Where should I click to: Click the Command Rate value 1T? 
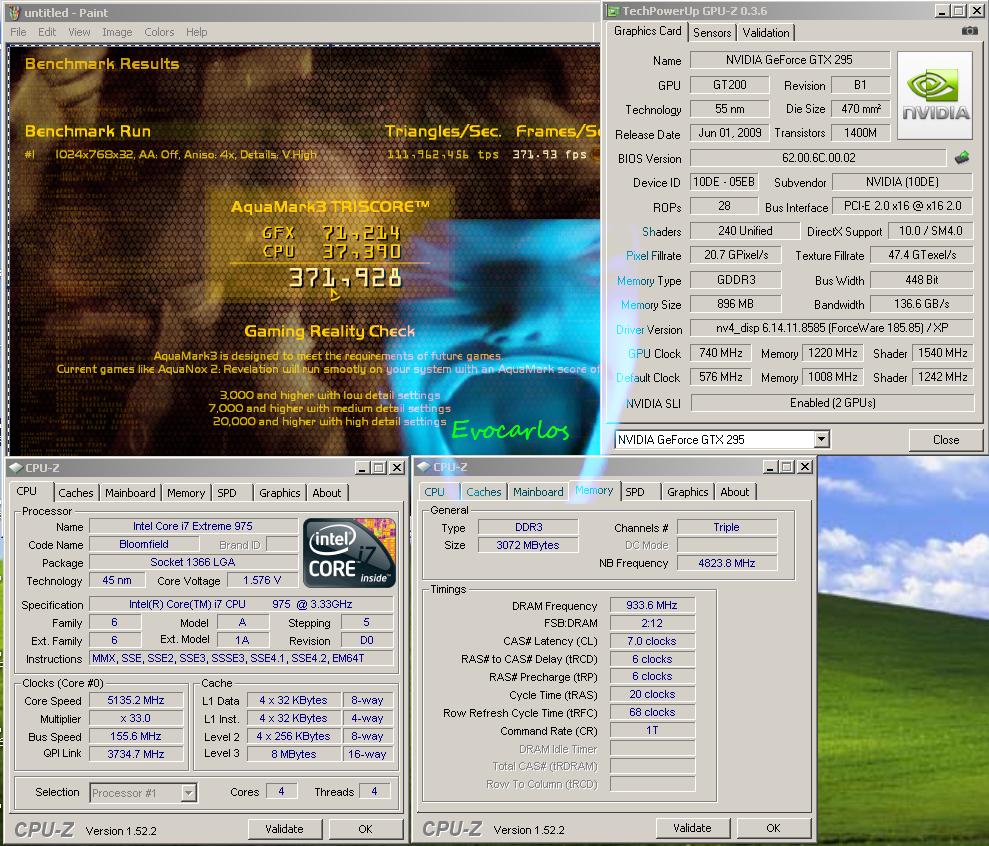(x=652, y=730)
